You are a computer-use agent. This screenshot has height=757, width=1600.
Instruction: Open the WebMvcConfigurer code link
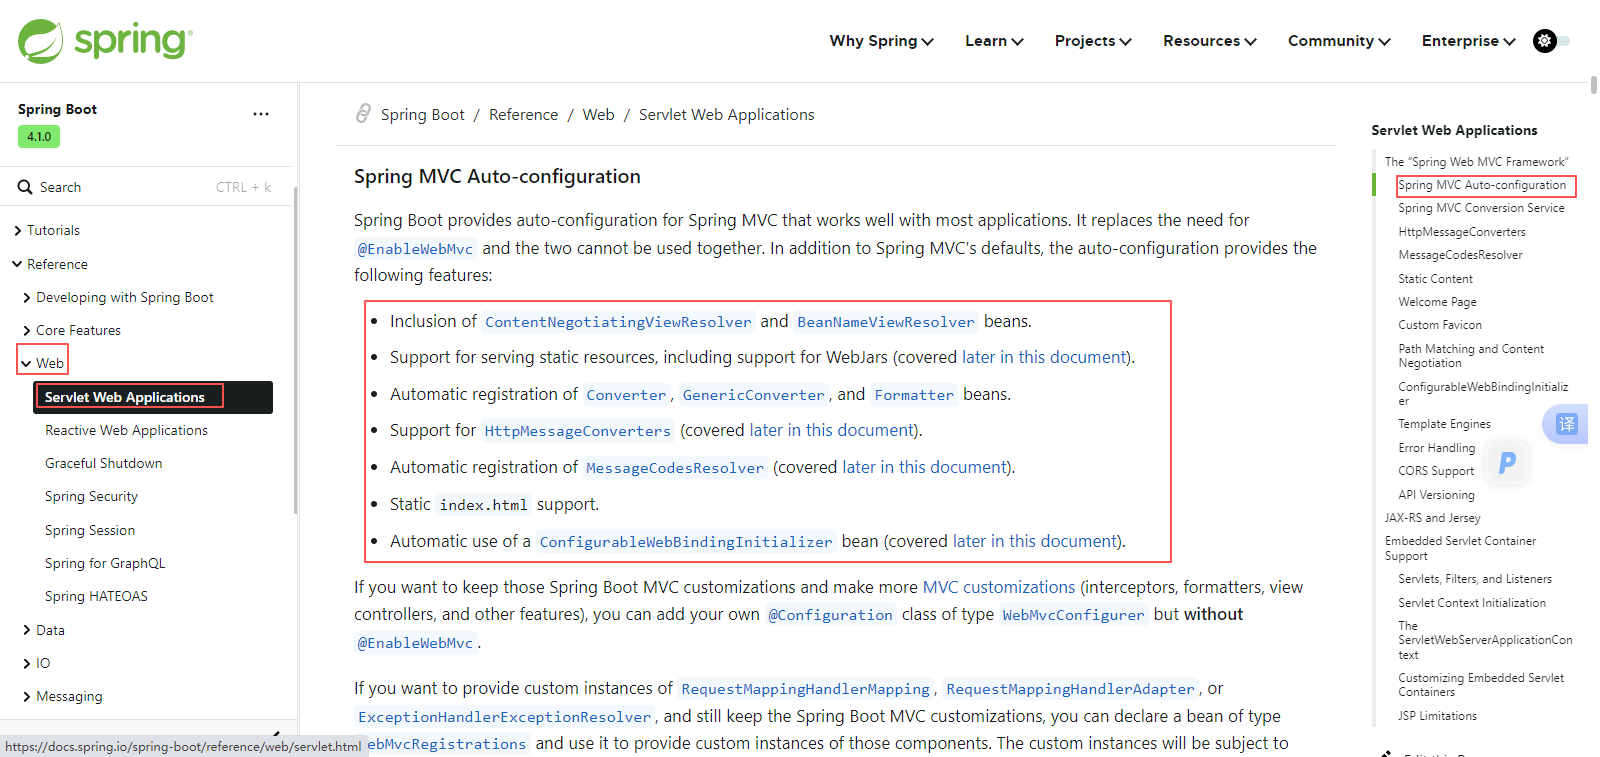coord(1073,615)
